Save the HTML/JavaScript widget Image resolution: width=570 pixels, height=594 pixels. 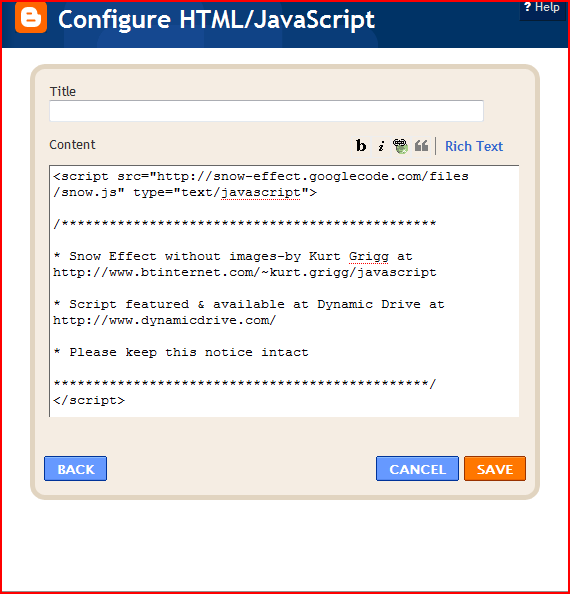tap(495, 469)
